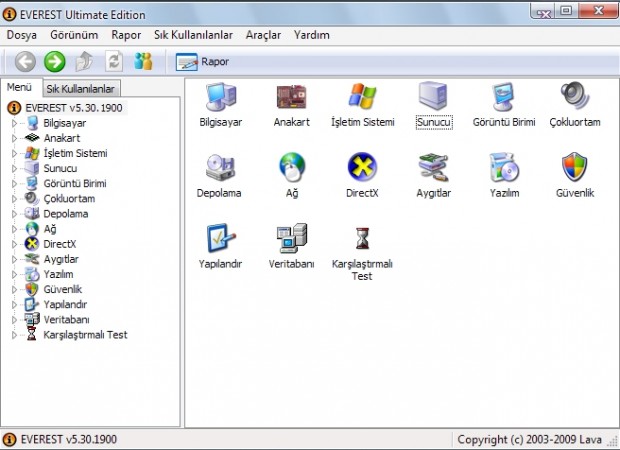Open the Araçlar menu
Image resolution: width=620 pixels, height=450 pixels.
click(x=263, y=35)
